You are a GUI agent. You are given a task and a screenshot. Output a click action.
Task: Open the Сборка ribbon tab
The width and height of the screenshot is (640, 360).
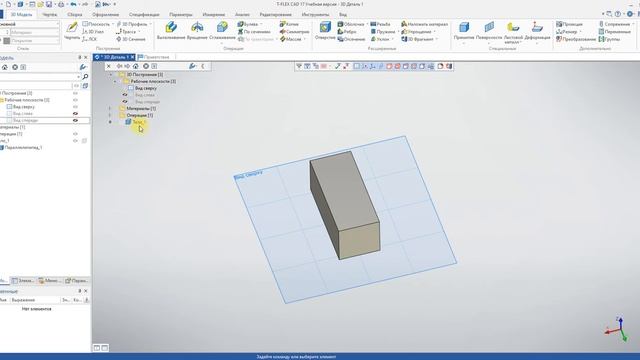coord(75,14)
